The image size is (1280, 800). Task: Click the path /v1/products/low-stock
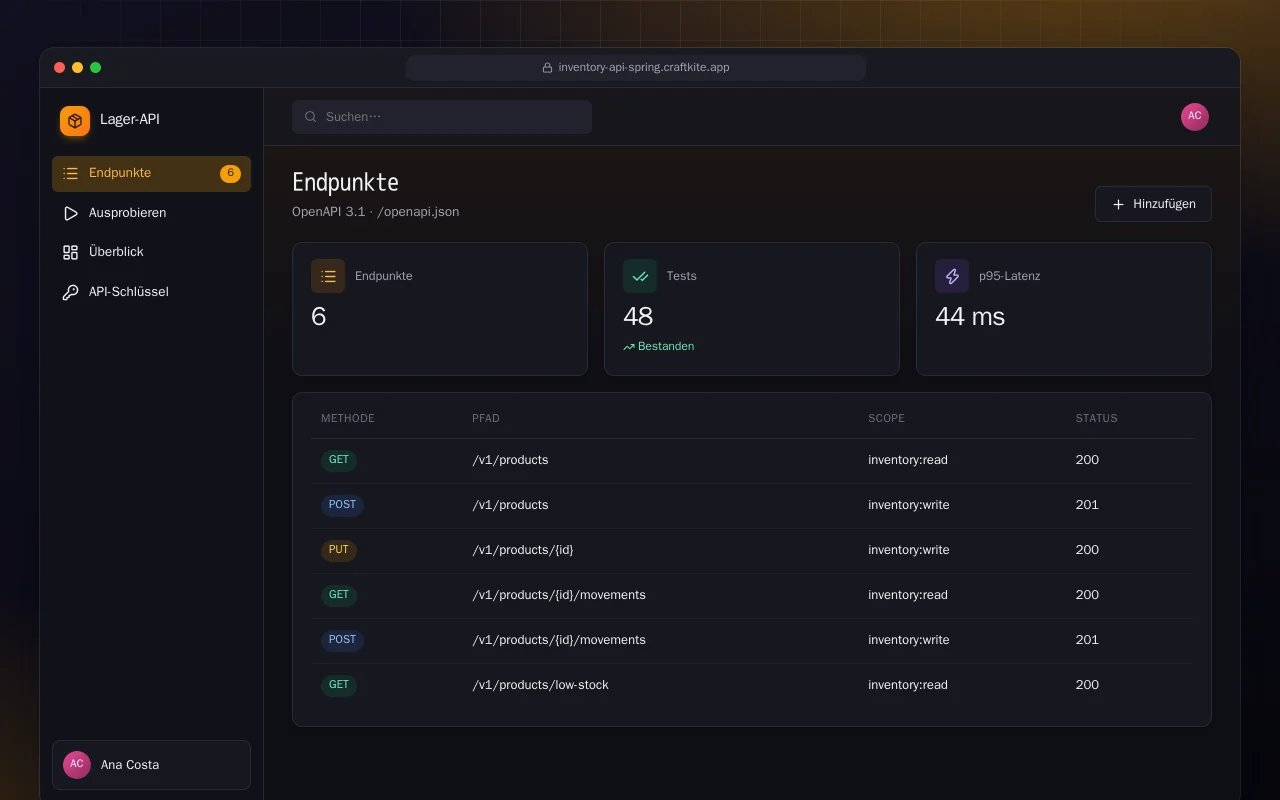[x=540, y=686]
